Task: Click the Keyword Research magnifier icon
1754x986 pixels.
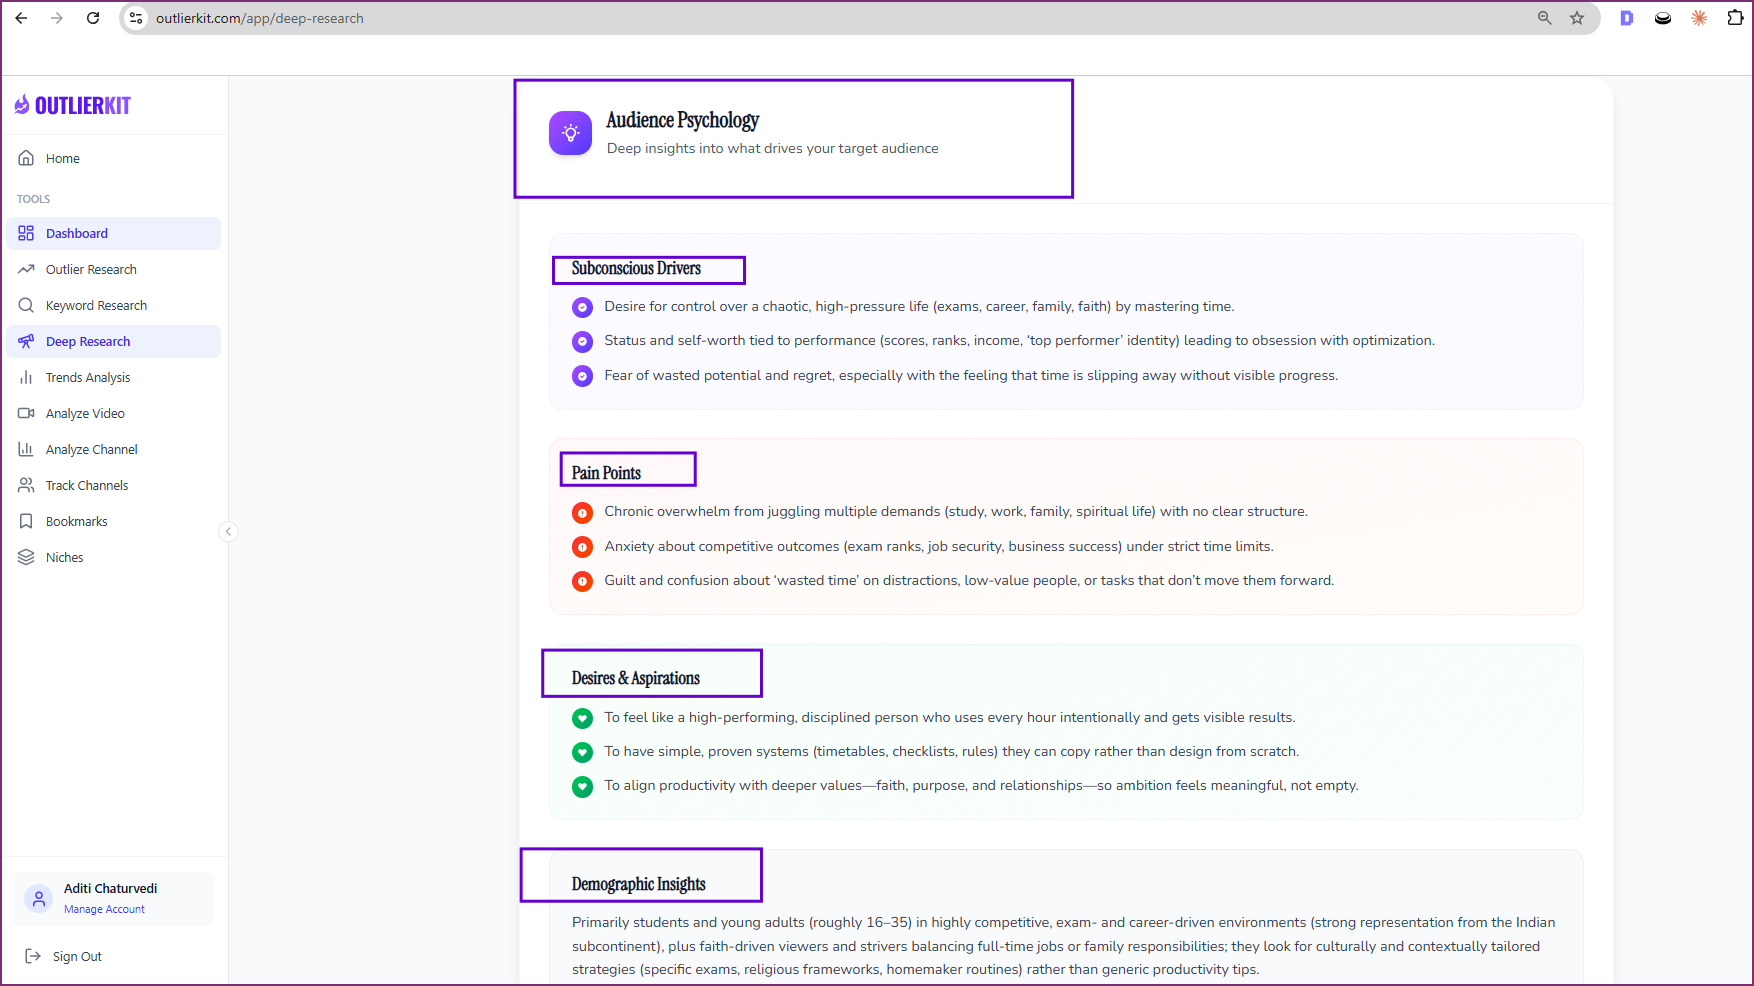Action: pos(26,305)
